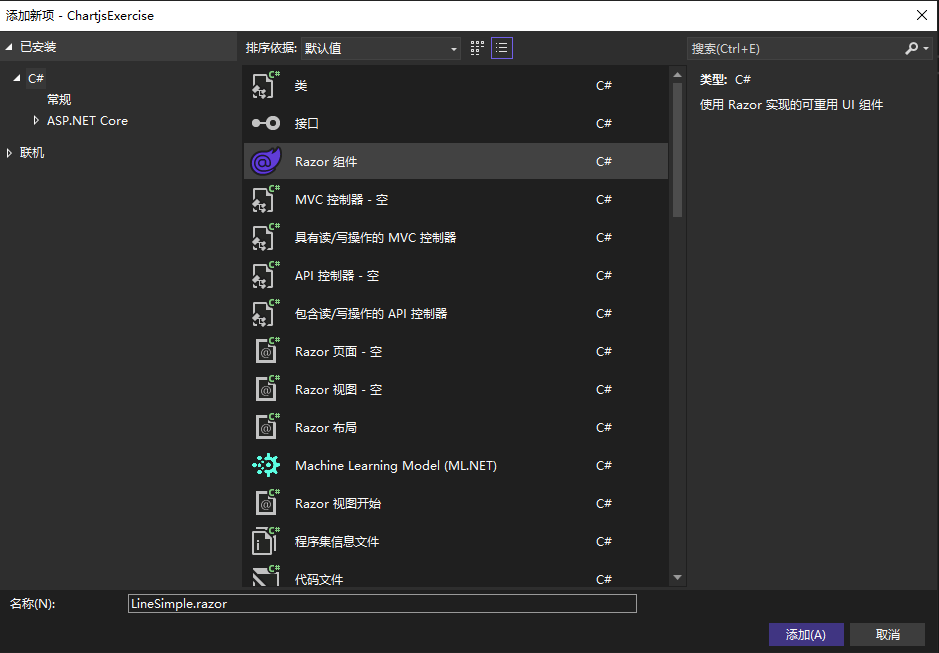Select ASP.NET Core tree item label
Image resolution: width=939 pixels, height=653 pixels.
87,120
